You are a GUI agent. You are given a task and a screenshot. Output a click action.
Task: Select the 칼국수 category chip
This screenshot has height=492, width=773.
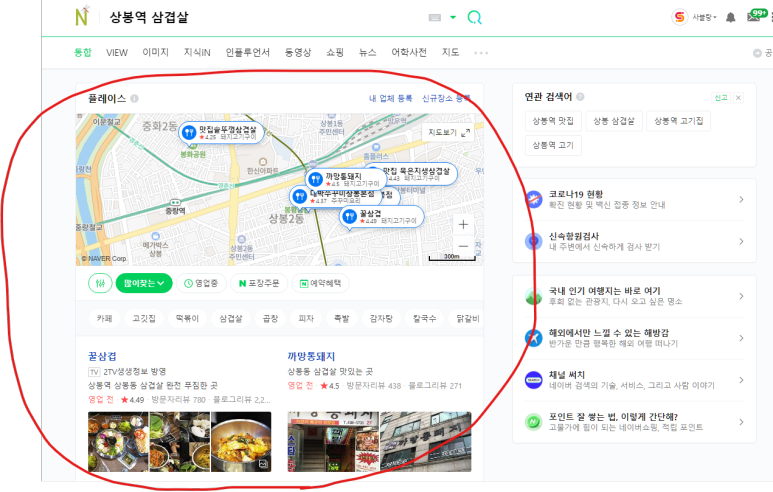[x=424, y=318]
